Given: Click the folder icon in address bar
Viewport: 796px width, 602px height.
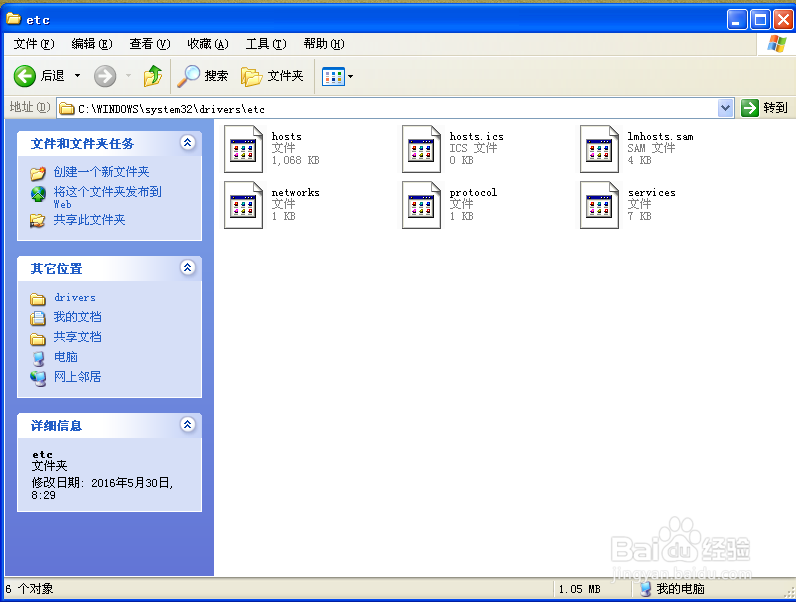Looking at the screenshot, I should (x=67, y=109).
